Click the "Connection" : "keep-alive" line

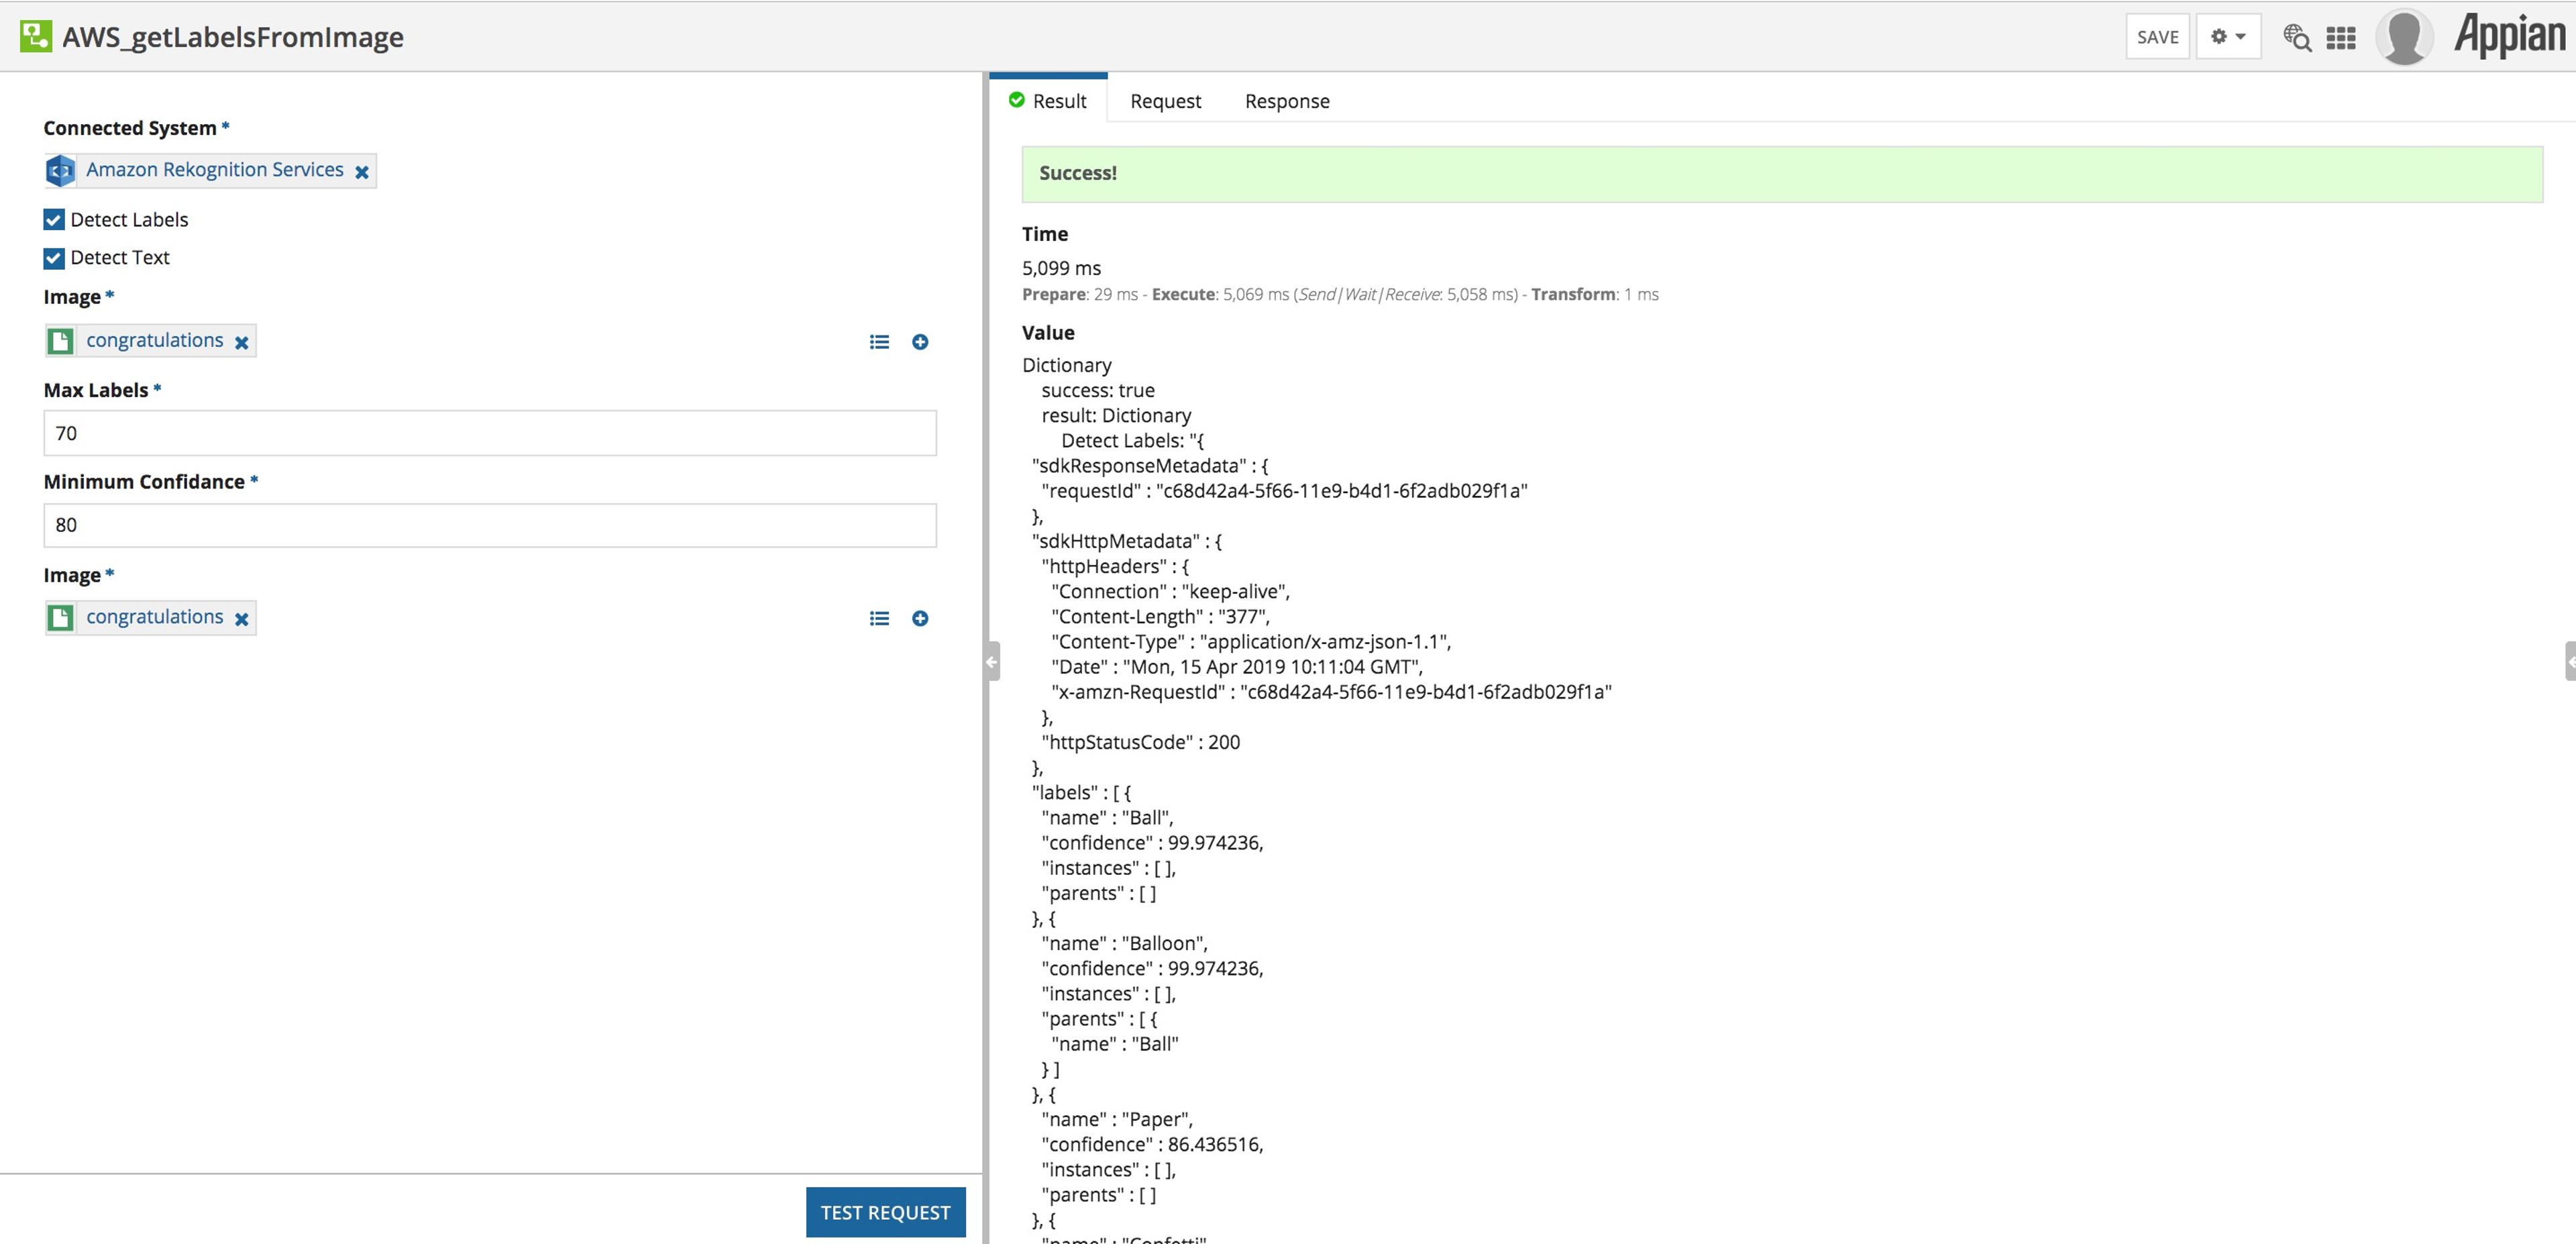coord(1170,591)
